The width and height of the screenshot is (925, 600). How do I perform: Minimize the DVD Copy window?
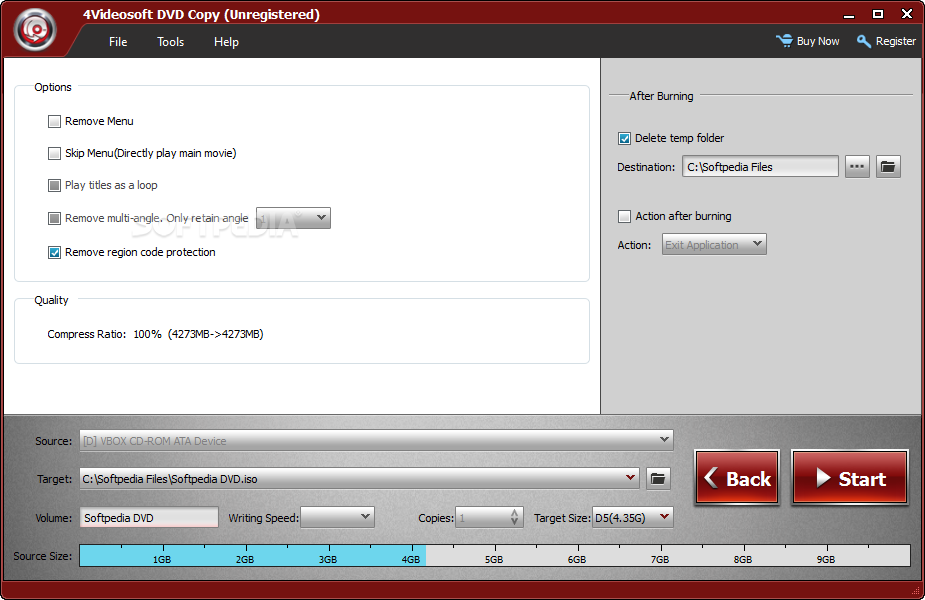point(849,15)
